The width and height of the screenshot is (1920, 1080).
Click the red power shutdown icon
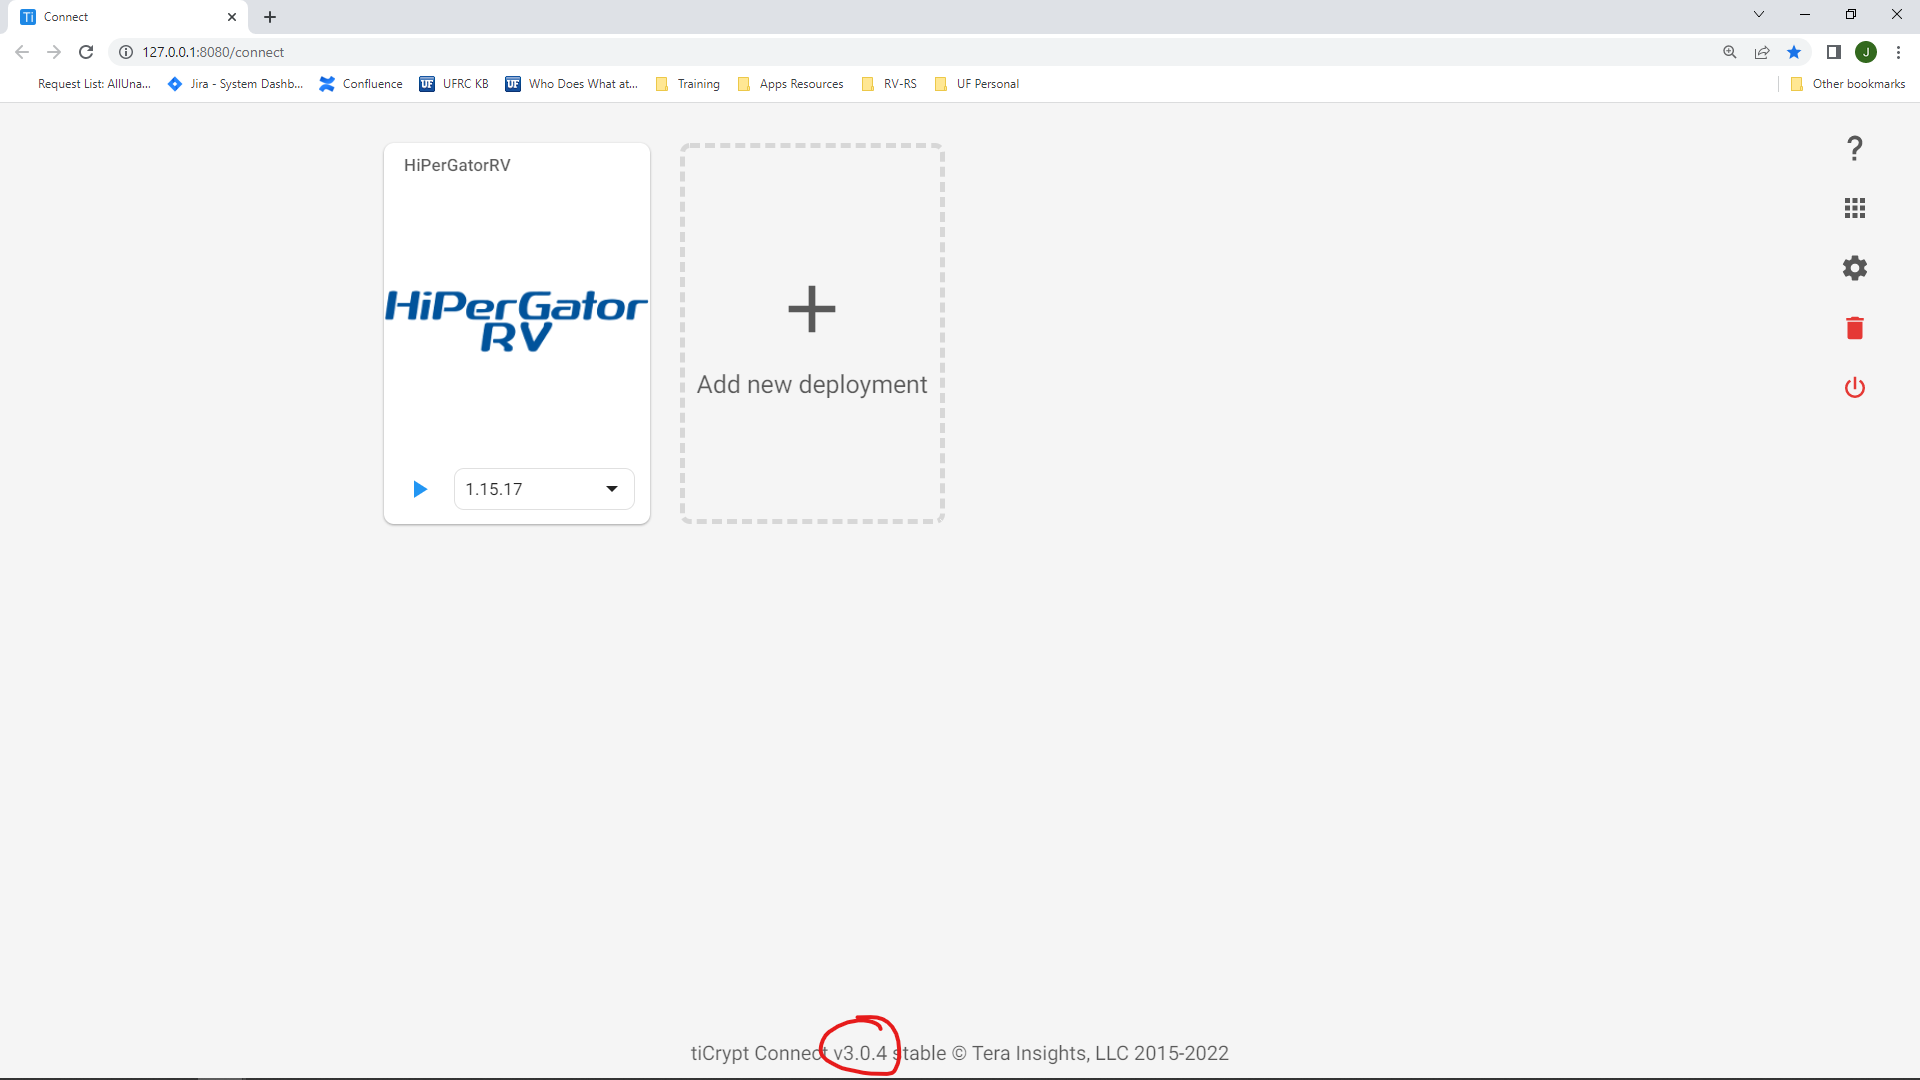pyautogui.click(x=1854, y=387)
